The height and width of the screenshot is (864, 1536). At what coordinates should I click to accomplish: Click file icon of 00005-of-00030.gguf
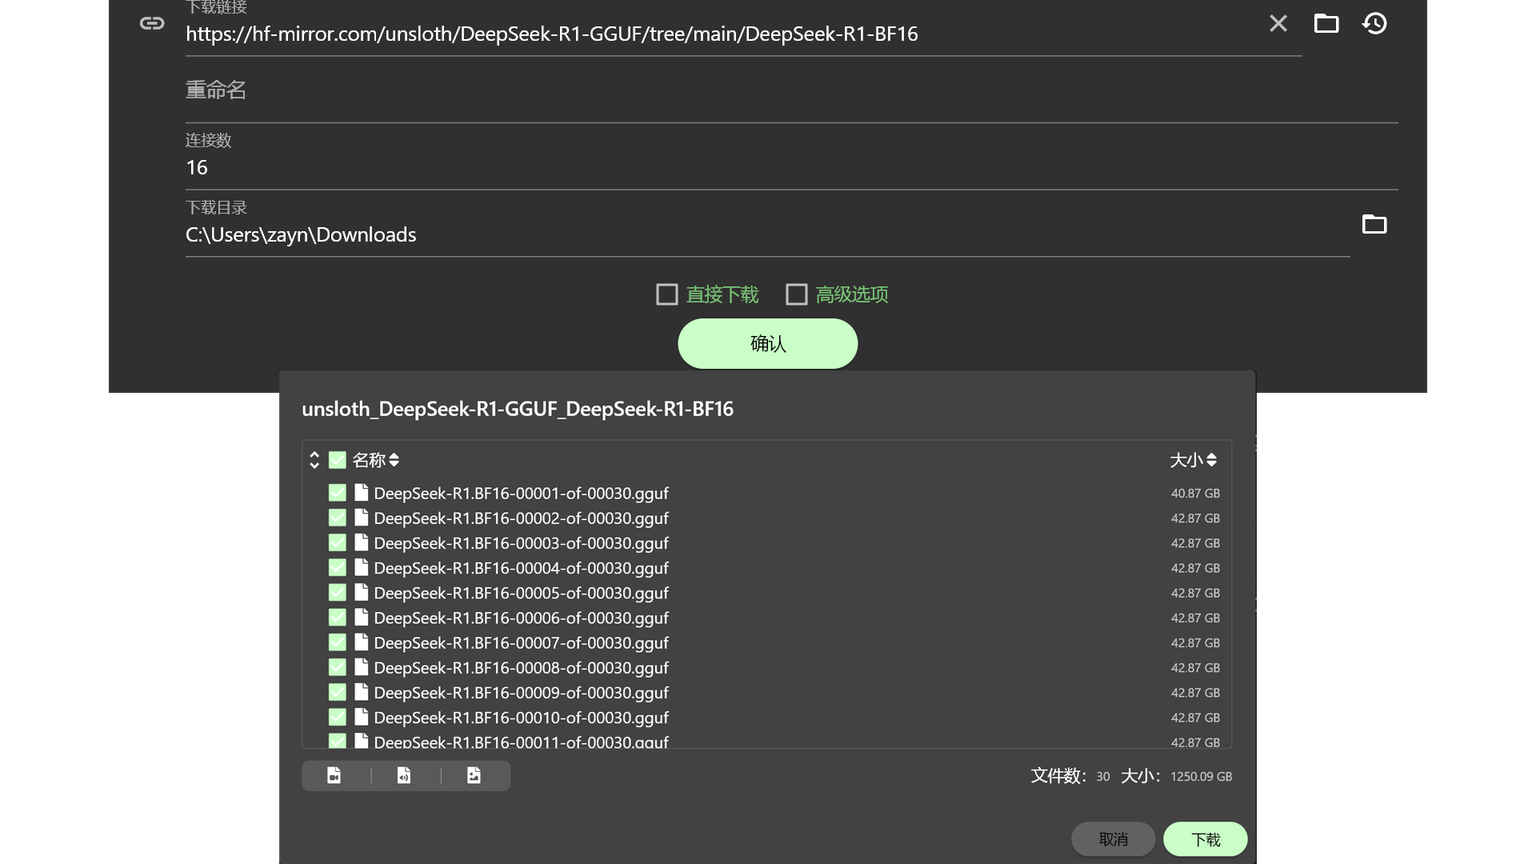361,593
